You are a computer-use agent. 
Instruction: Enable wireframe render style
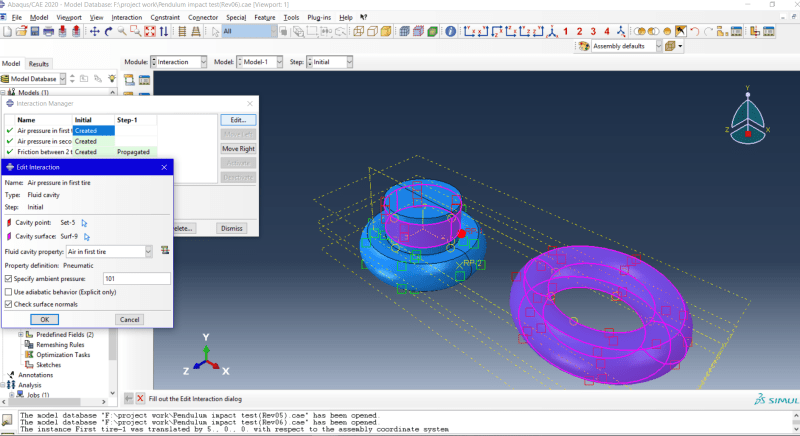tap(359, 32)
